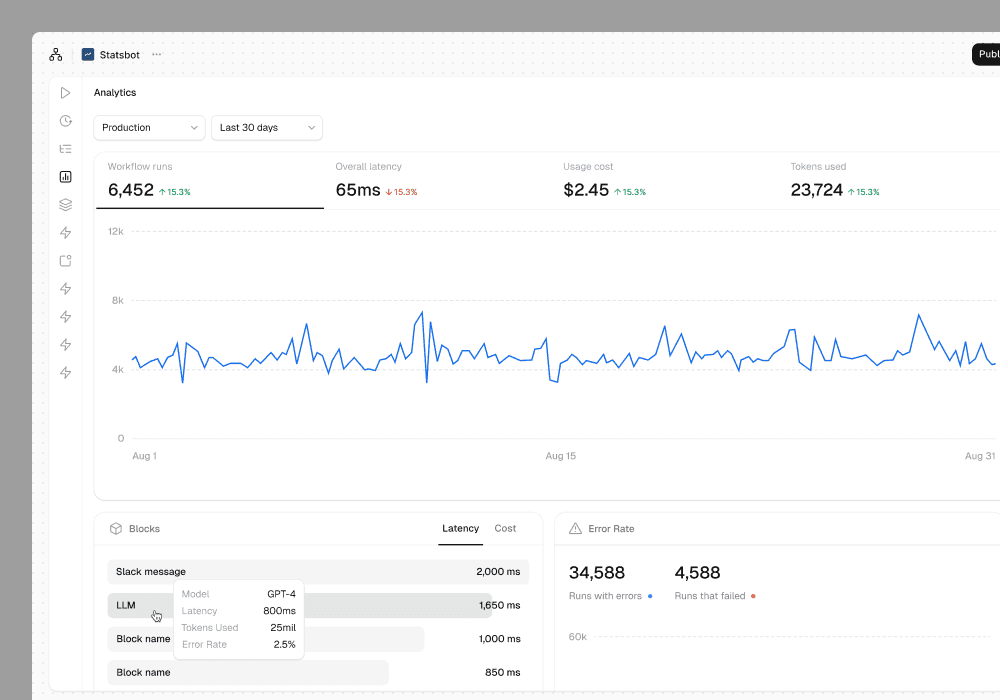Select the Overall latency metric tab
1000x700 pixels.
click(x=438, y=181)
